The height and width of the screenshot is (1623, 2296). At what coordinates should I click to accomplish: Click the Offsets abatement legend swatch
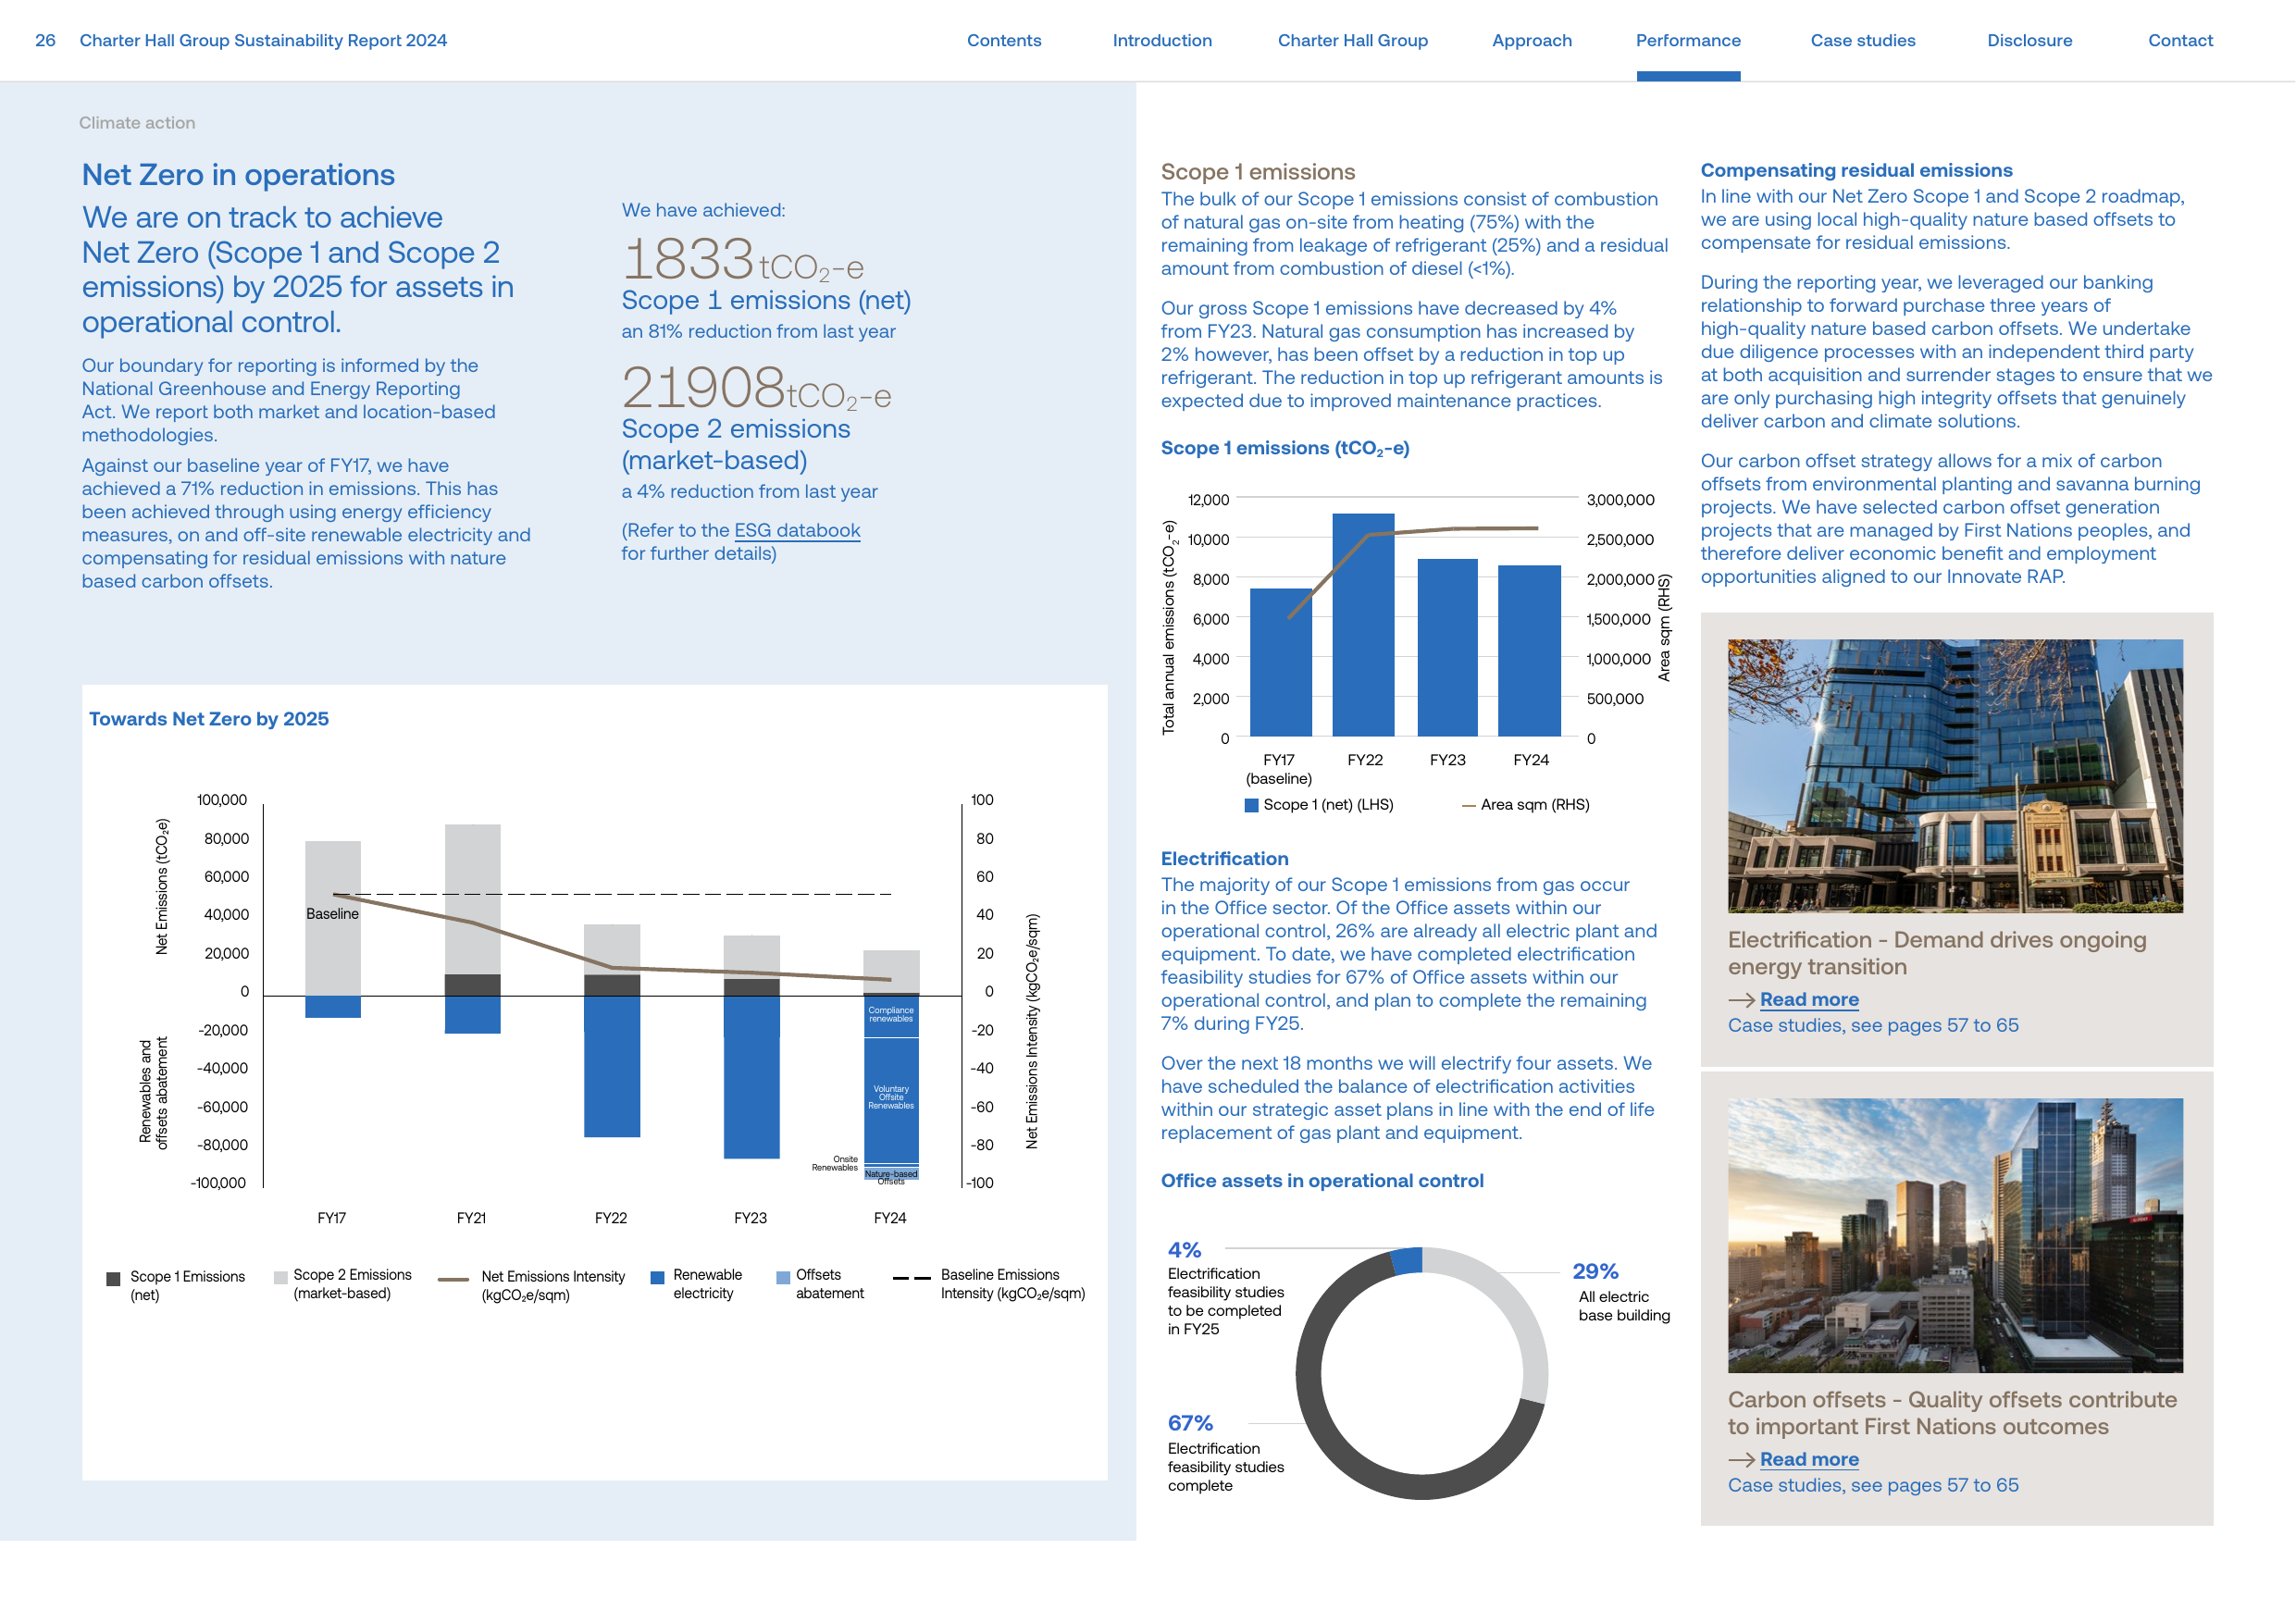pos(783,1277)
